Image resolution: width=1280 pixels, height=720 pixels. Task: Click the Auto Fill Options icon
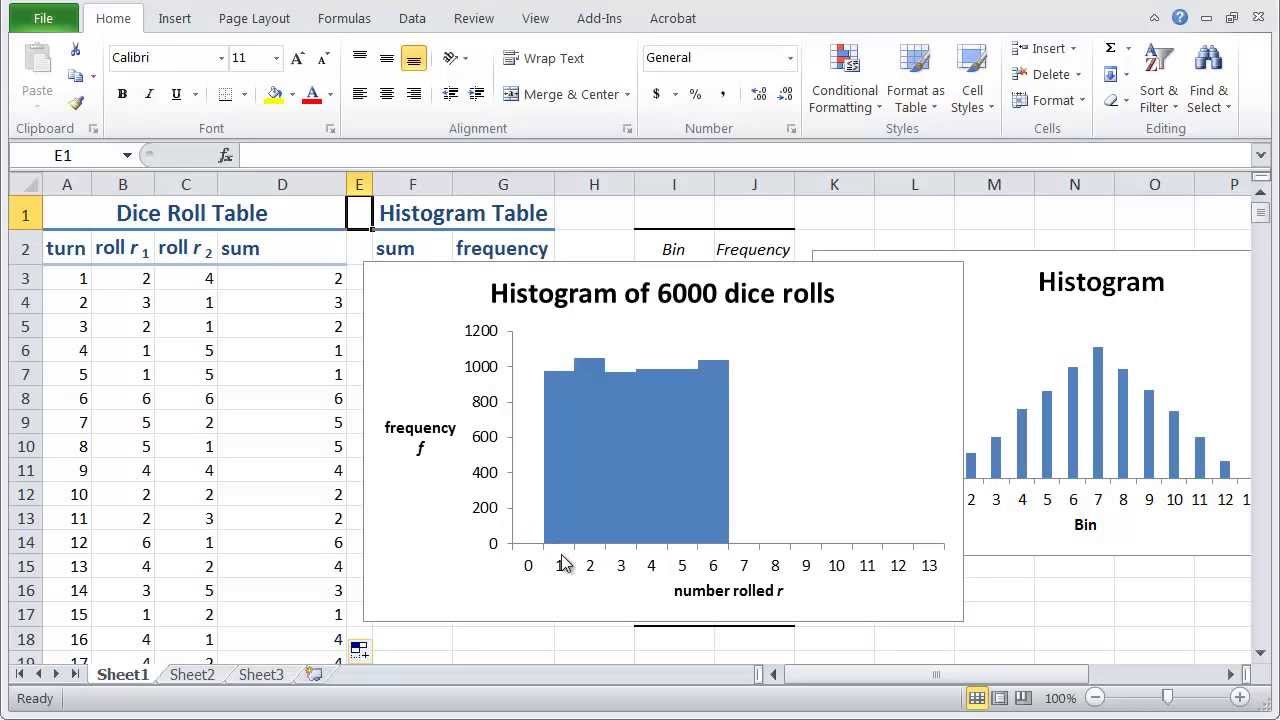coord(359,650)
